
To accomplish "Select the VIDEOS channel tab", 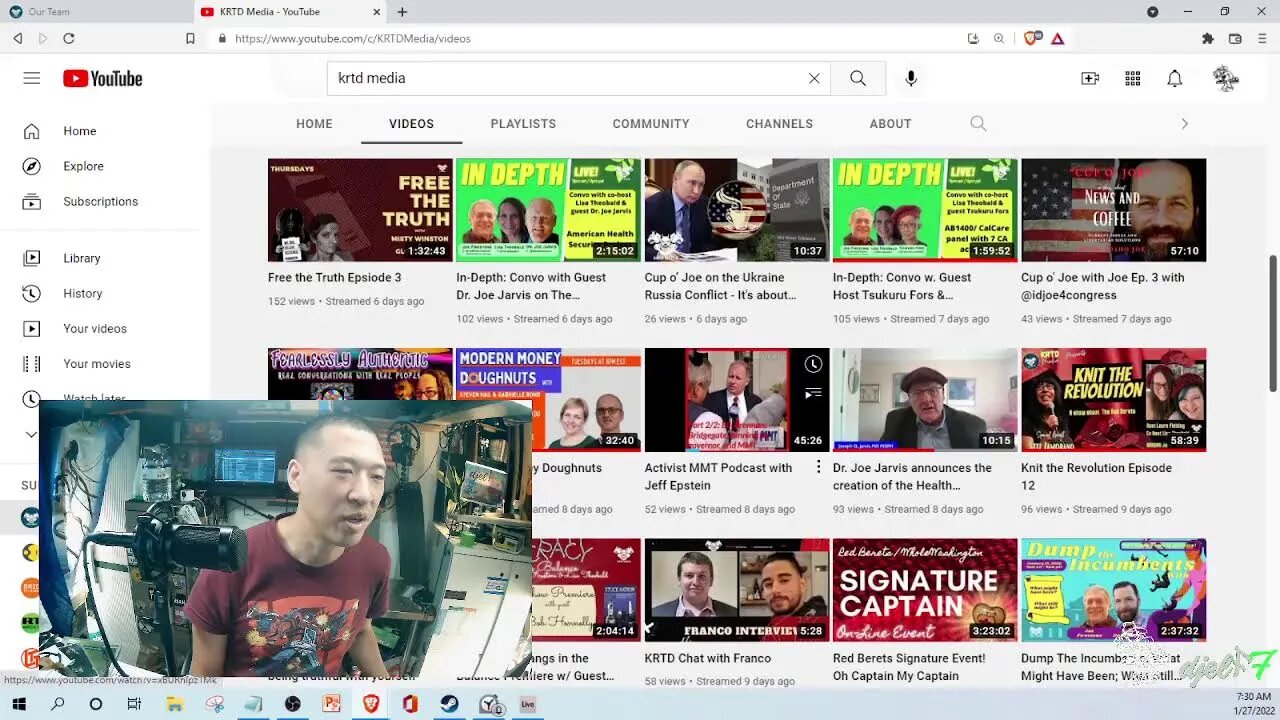I will [411, 124].
